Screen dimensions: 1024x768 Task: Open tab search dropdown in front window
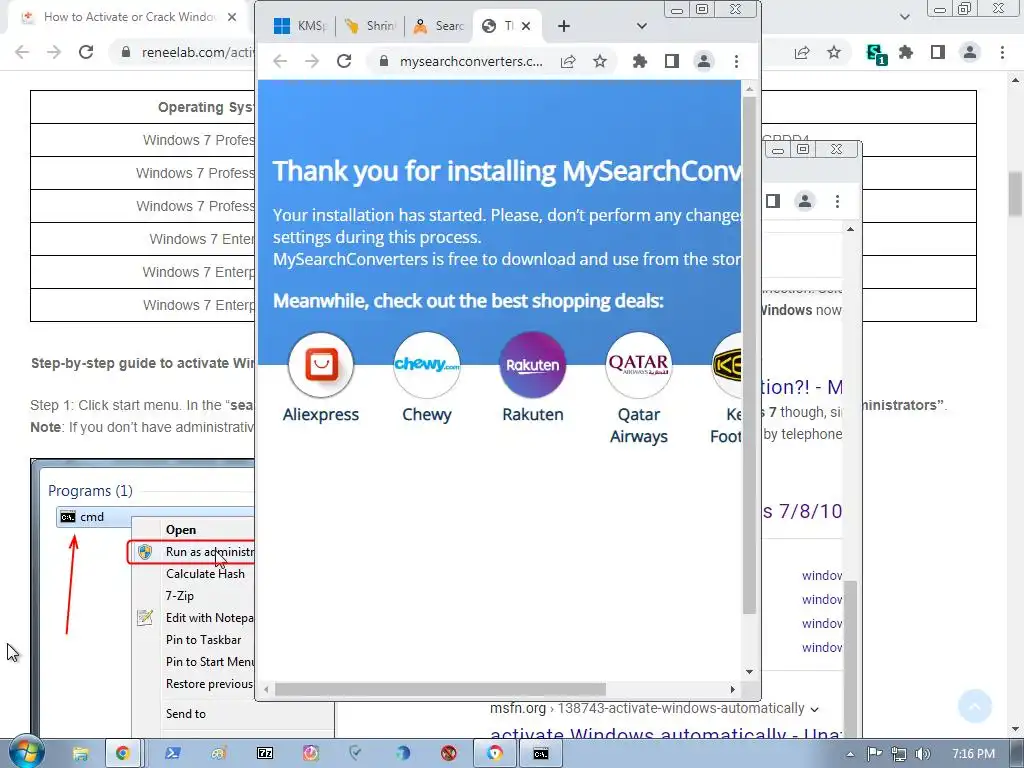click(x=641, y=26)
